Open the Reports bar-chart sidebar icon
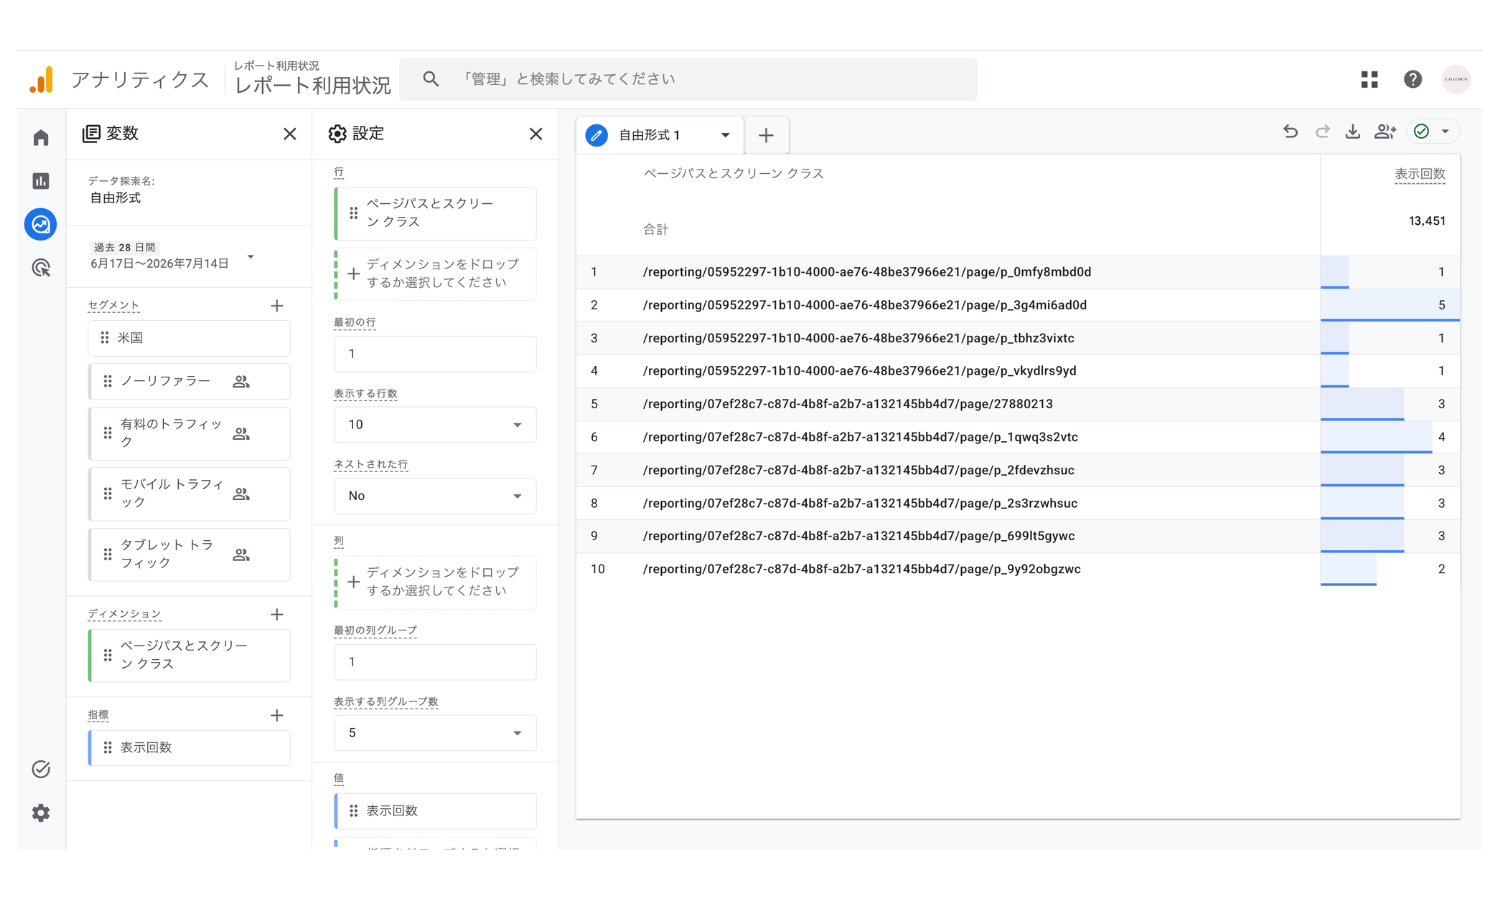 [x=41, y=181]
